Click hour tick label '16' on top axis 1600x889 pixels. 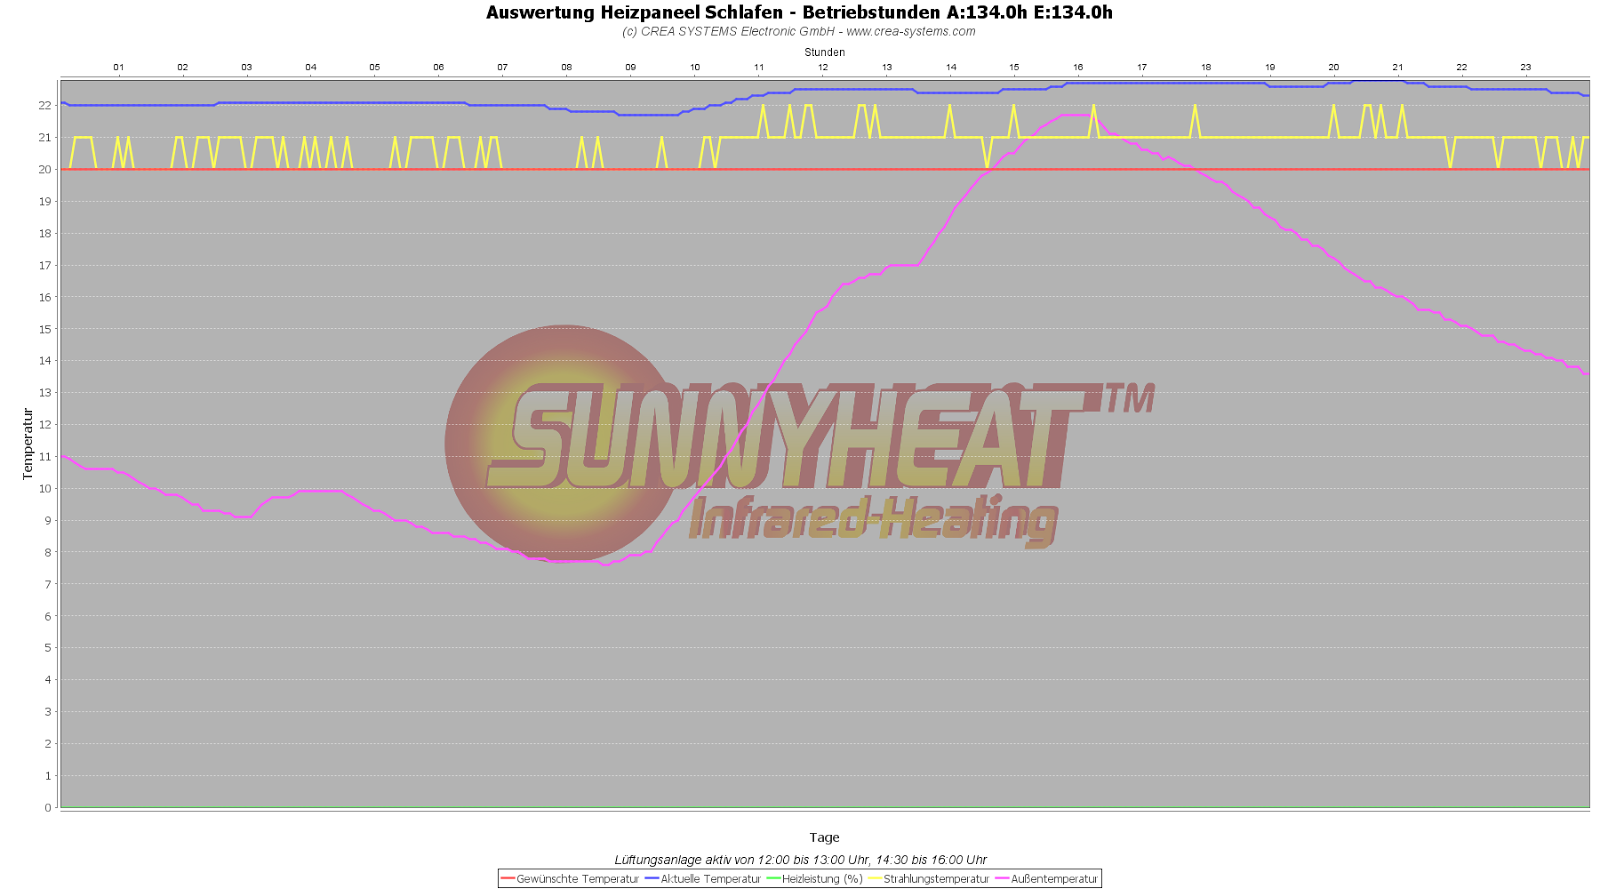(1078, 67)
